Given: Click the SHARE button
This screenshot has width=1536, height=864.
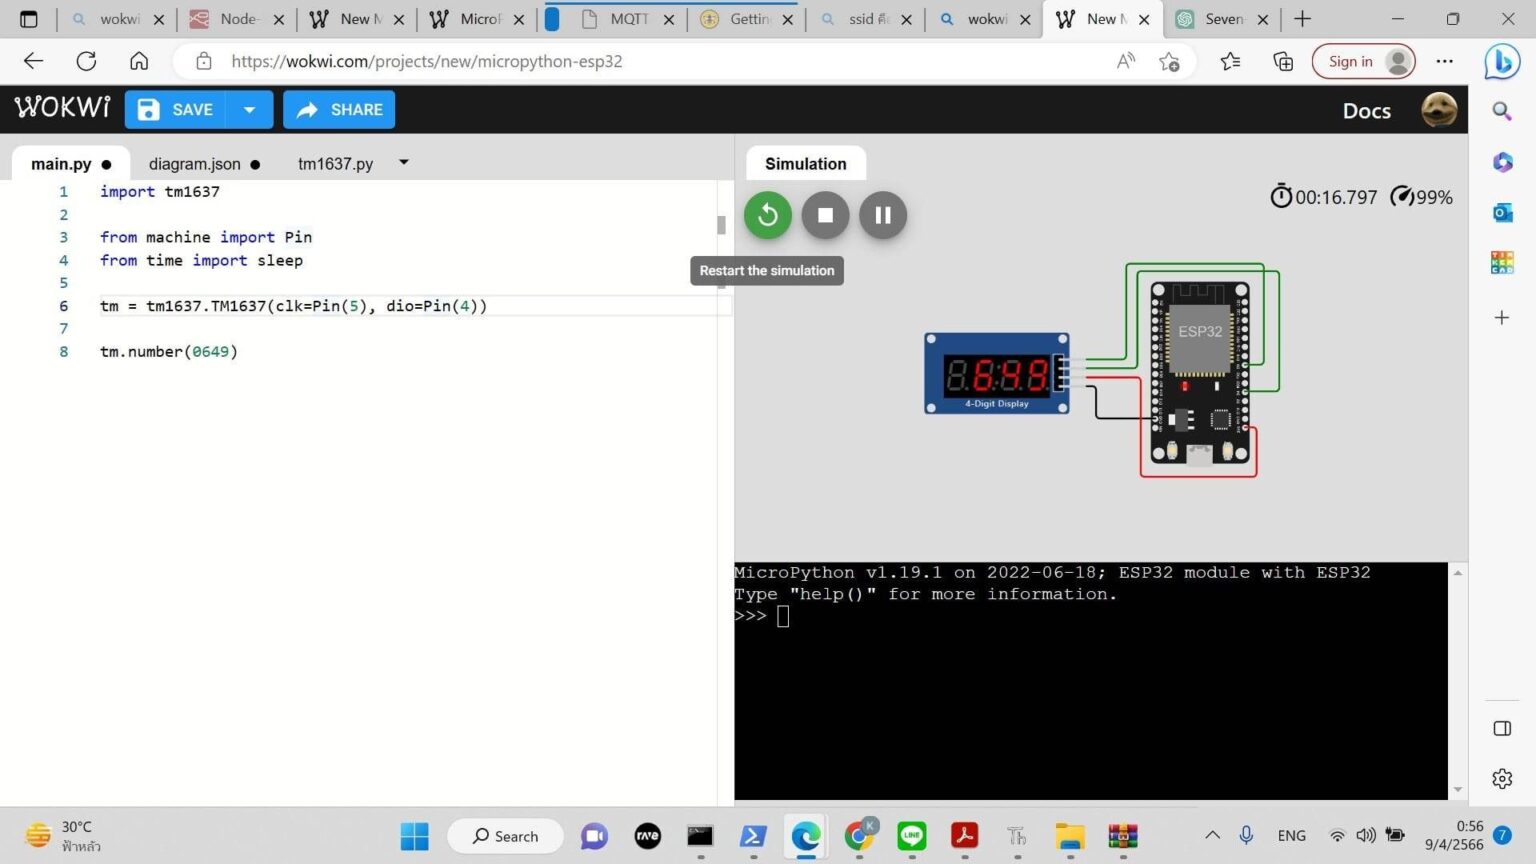Looking at the screenshot, I should tap(339, 109).
